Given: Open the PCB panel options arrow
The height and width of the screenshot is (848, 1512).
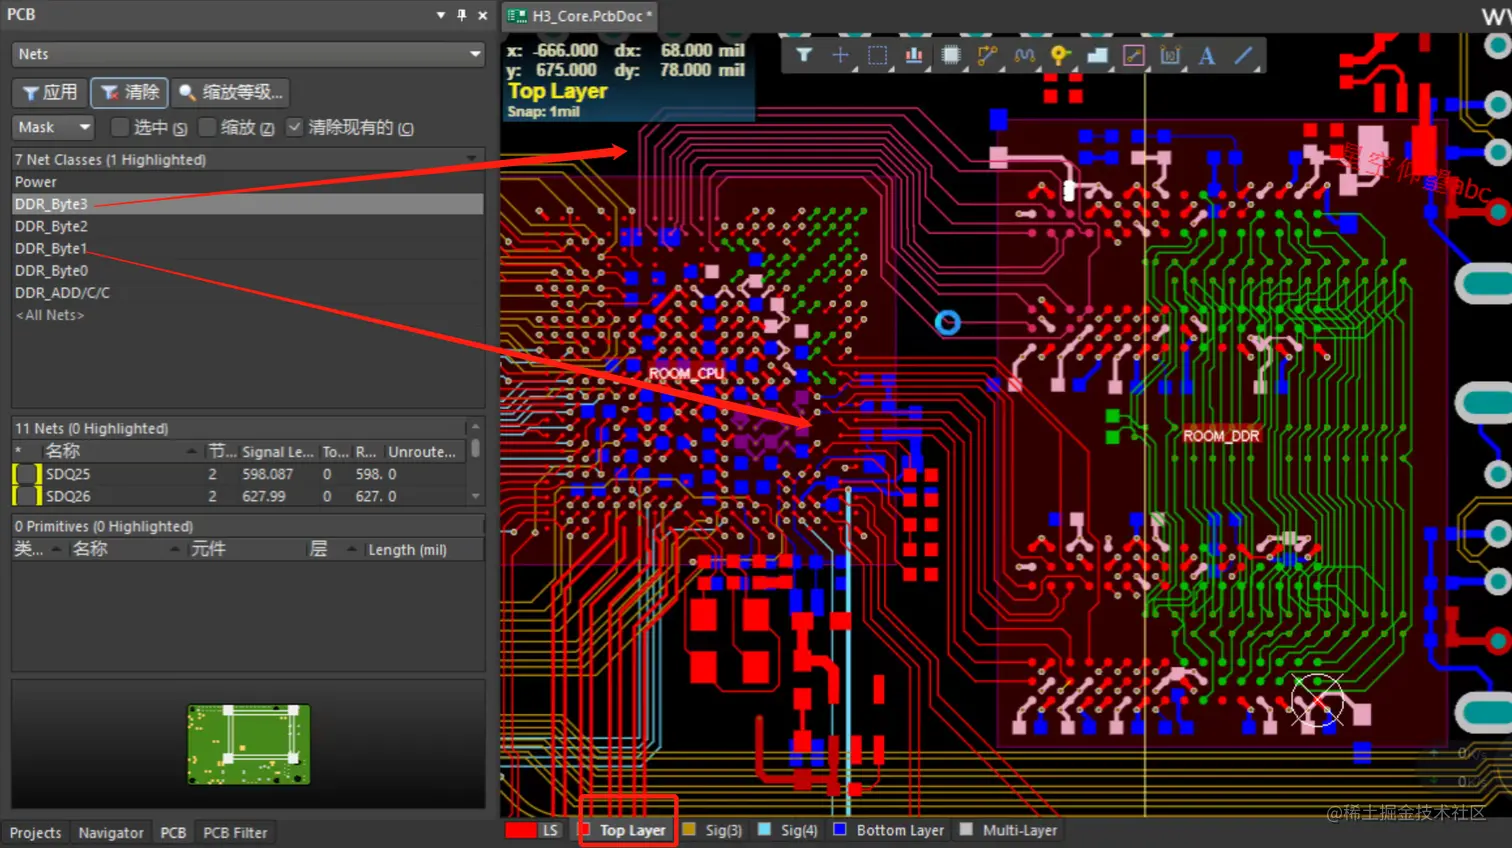Looking at the screenshot, I should [x=441, y=15].
